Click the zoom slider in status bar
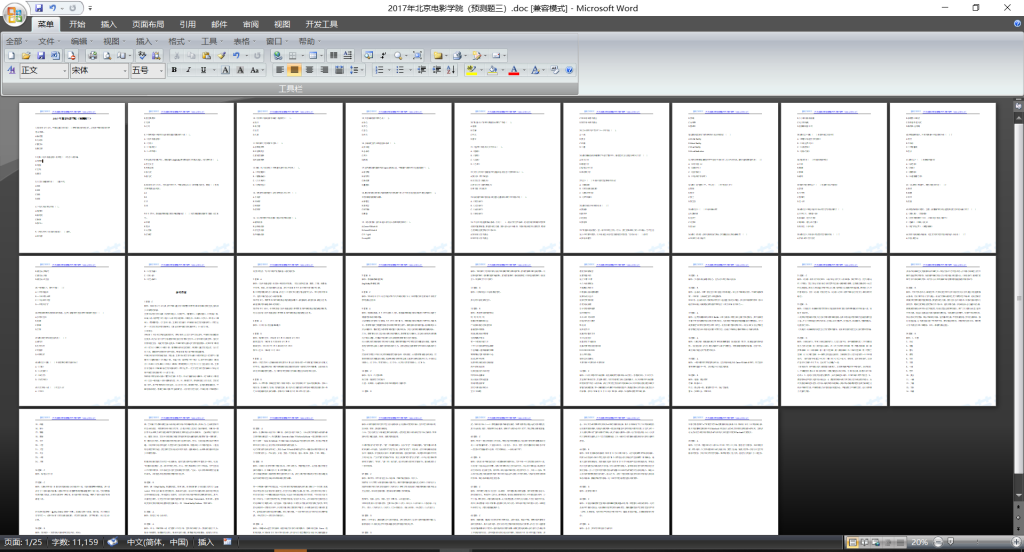This screenshot has height=552, width=1024. [x=975, y=542]
